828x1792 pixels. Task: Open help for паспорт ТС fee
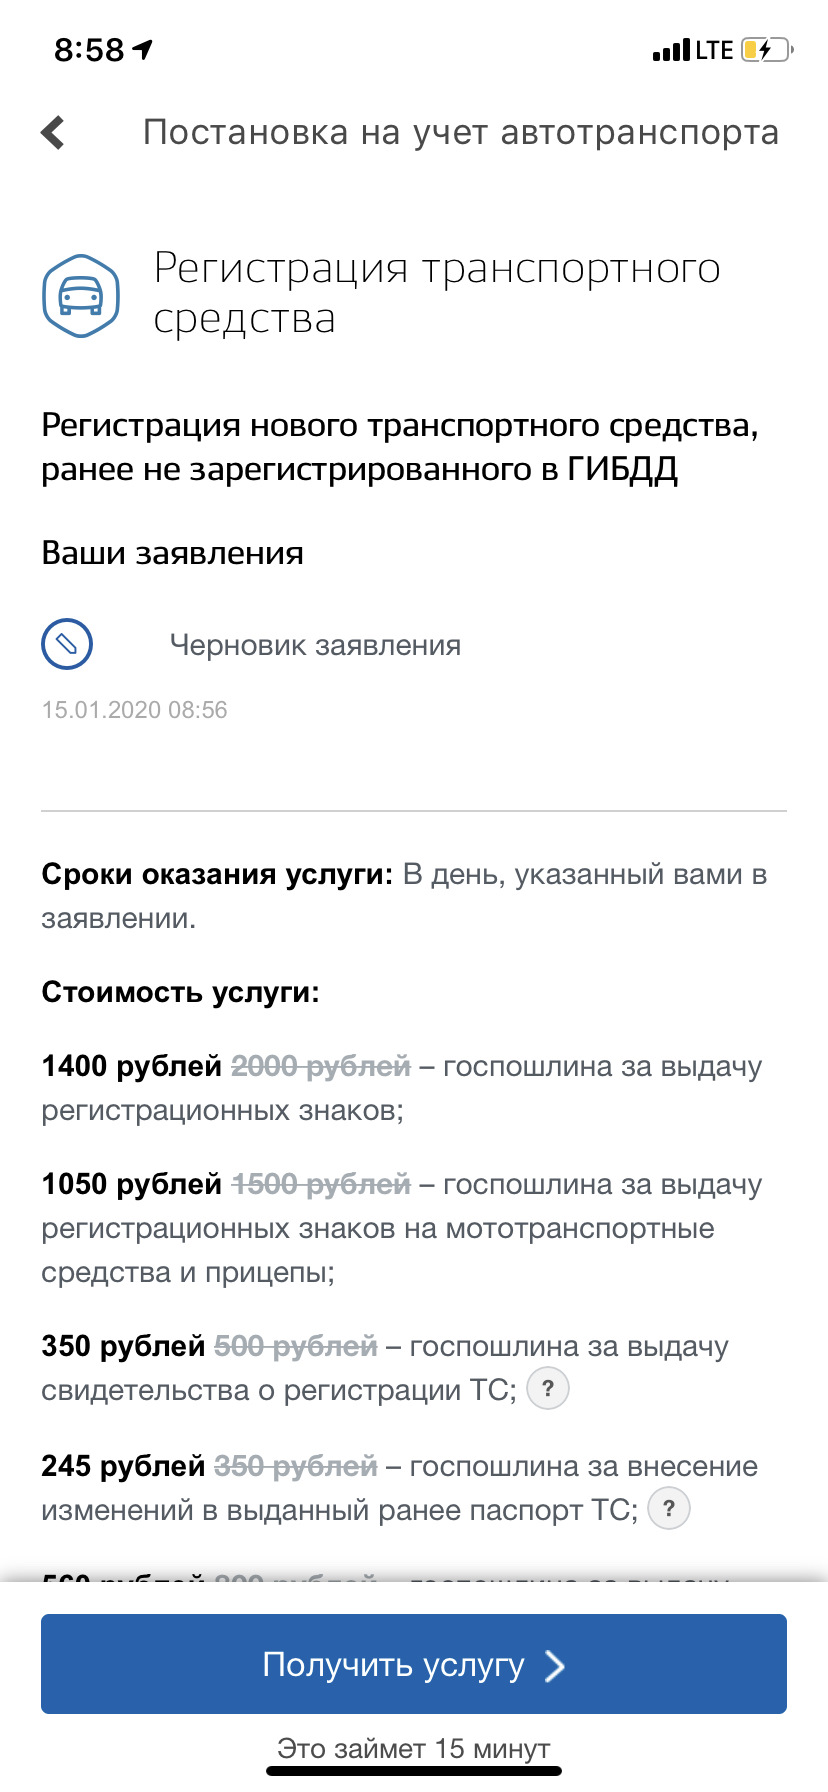tap(669, 1509)
